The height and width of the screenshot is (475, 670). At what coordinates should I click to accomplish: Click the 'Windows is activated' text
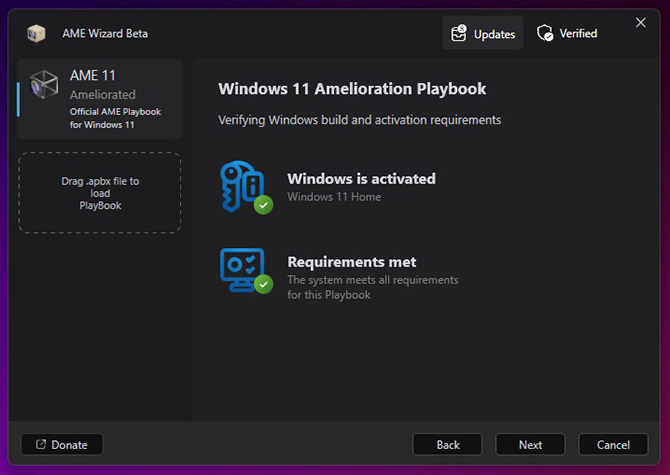(361, 179)
